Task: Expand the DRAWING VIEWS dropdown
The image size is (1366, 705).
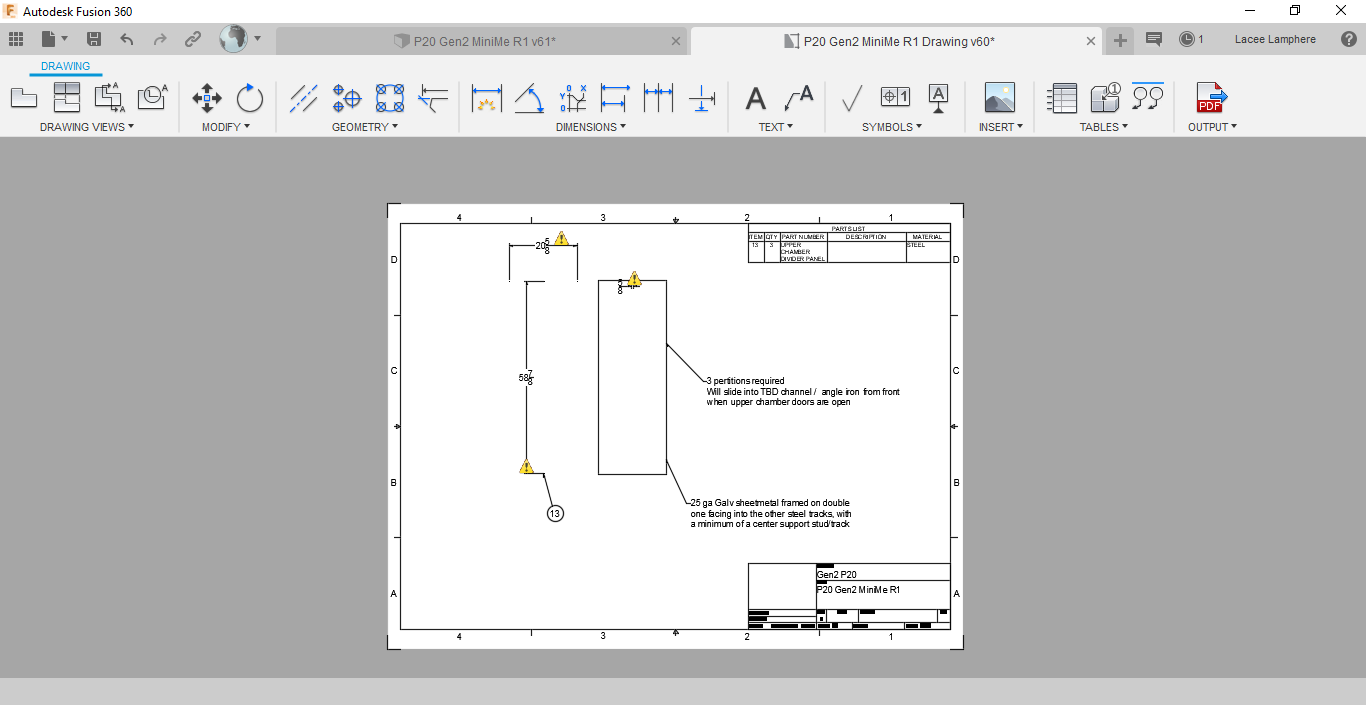Action: pos(86,127)
